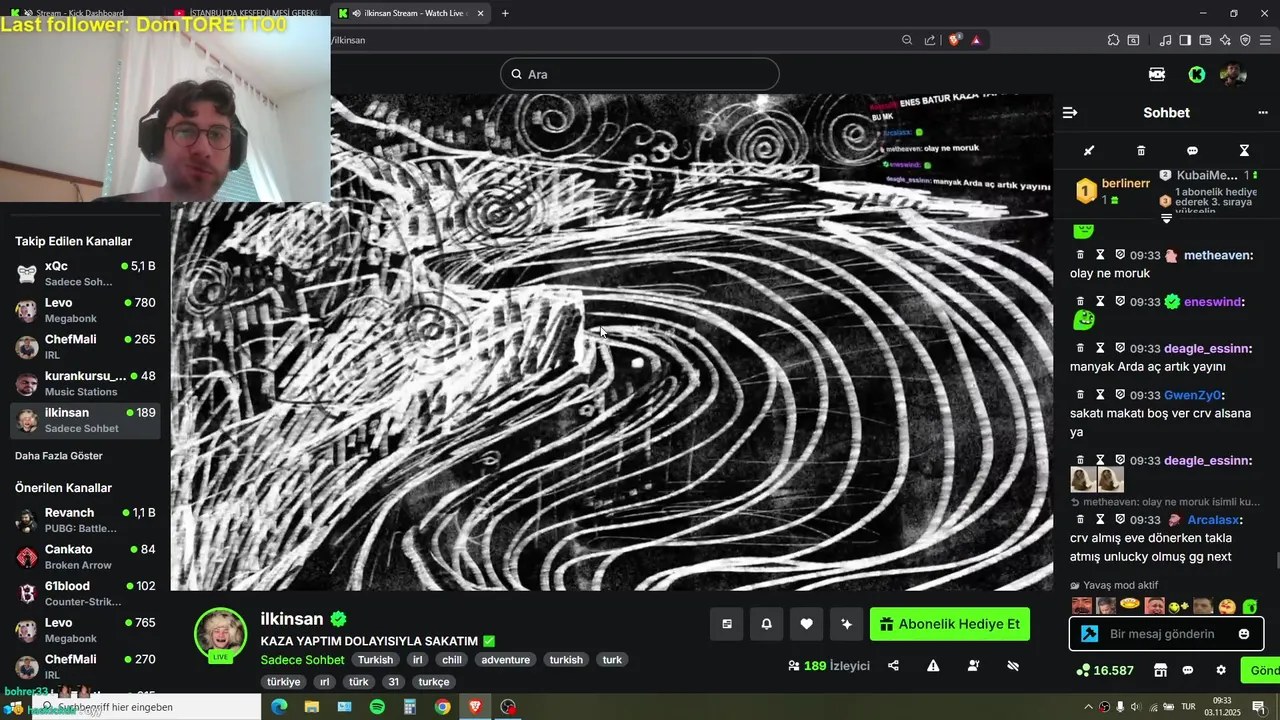The width and height of the screenshot is (1280, 720).
Task: Focus the Ara search box
Action: 640,74
